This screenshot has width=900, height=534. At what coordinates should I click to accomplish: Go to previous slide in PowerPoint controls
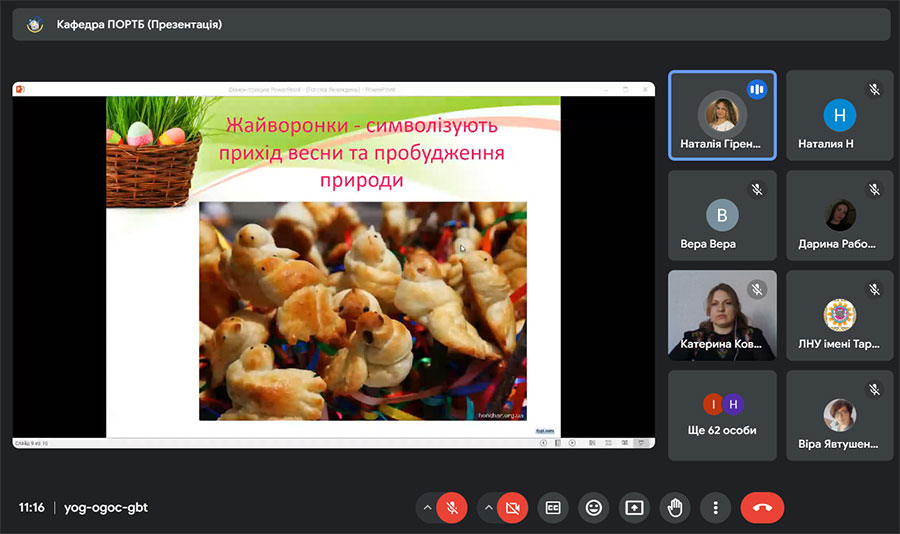pos(544,442)
